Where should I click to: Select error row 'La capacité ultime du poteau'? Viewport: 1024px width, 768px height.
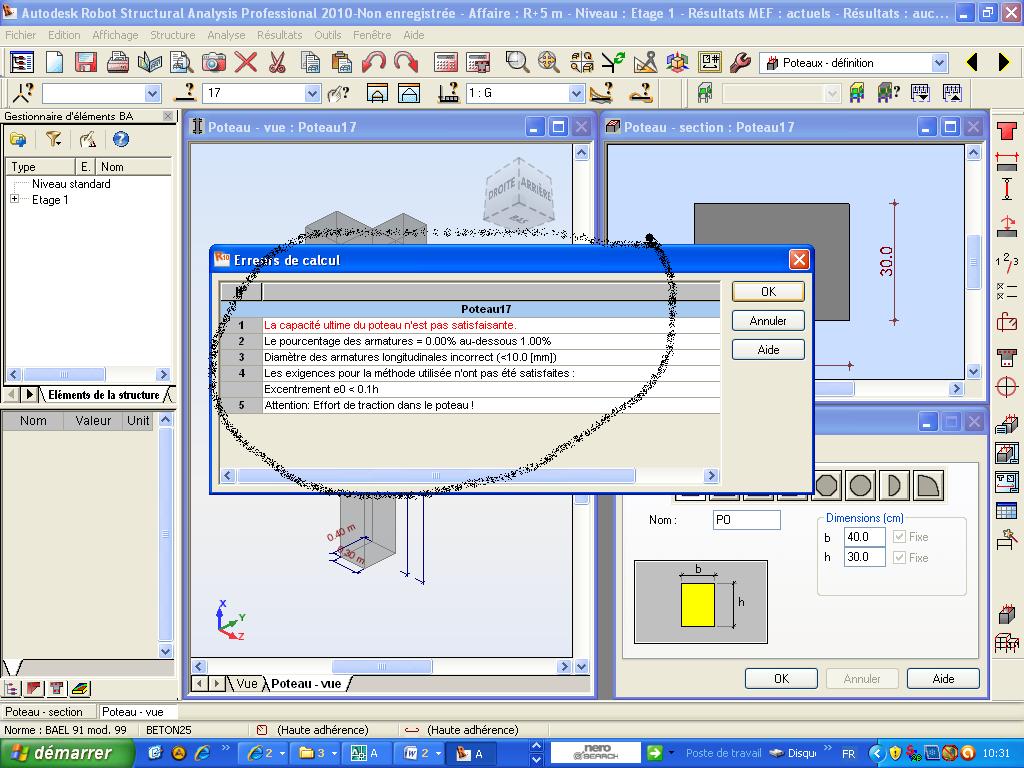(x=470, y=325)
